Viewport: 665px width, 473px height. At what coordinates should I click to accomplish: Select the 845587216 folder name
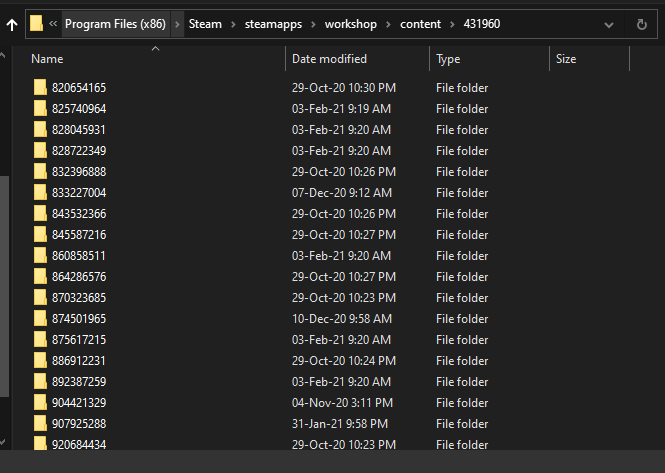click(x=79, y=235)
